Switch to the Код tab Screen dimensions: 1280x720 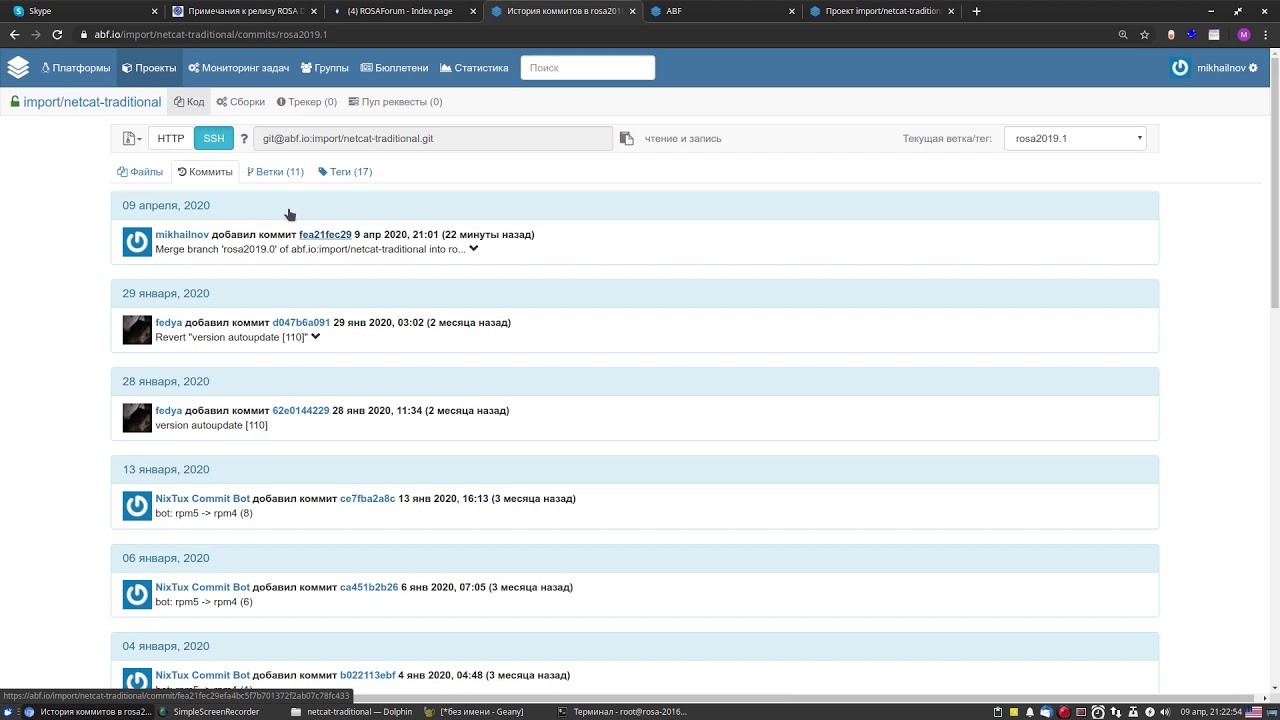(x=189, y=102)
